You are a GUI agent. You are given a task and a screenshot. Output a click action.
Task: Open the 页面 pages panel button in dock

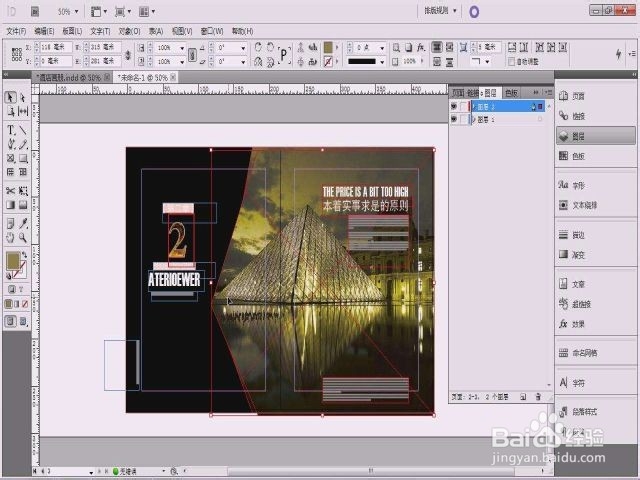point(596,96)
